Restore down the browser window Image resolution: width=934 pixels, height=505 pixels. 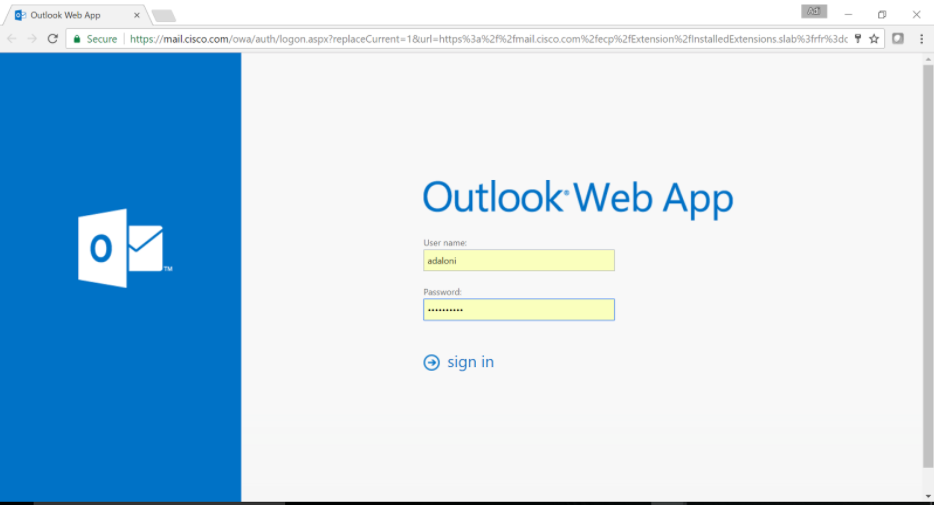pyautogui.click(x=882, y=14)
